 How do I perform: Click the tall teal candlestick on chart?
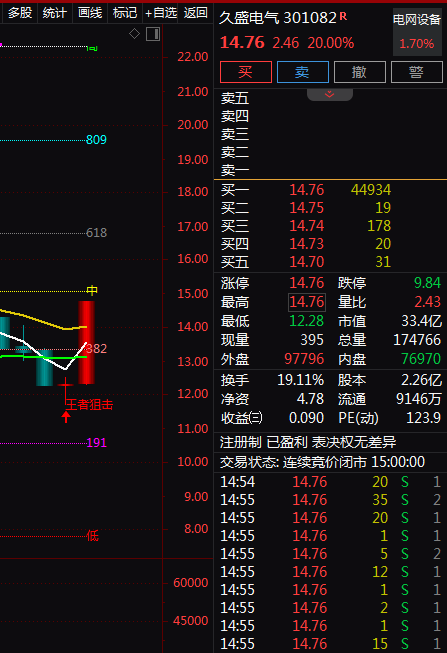(x=45, y=368)
